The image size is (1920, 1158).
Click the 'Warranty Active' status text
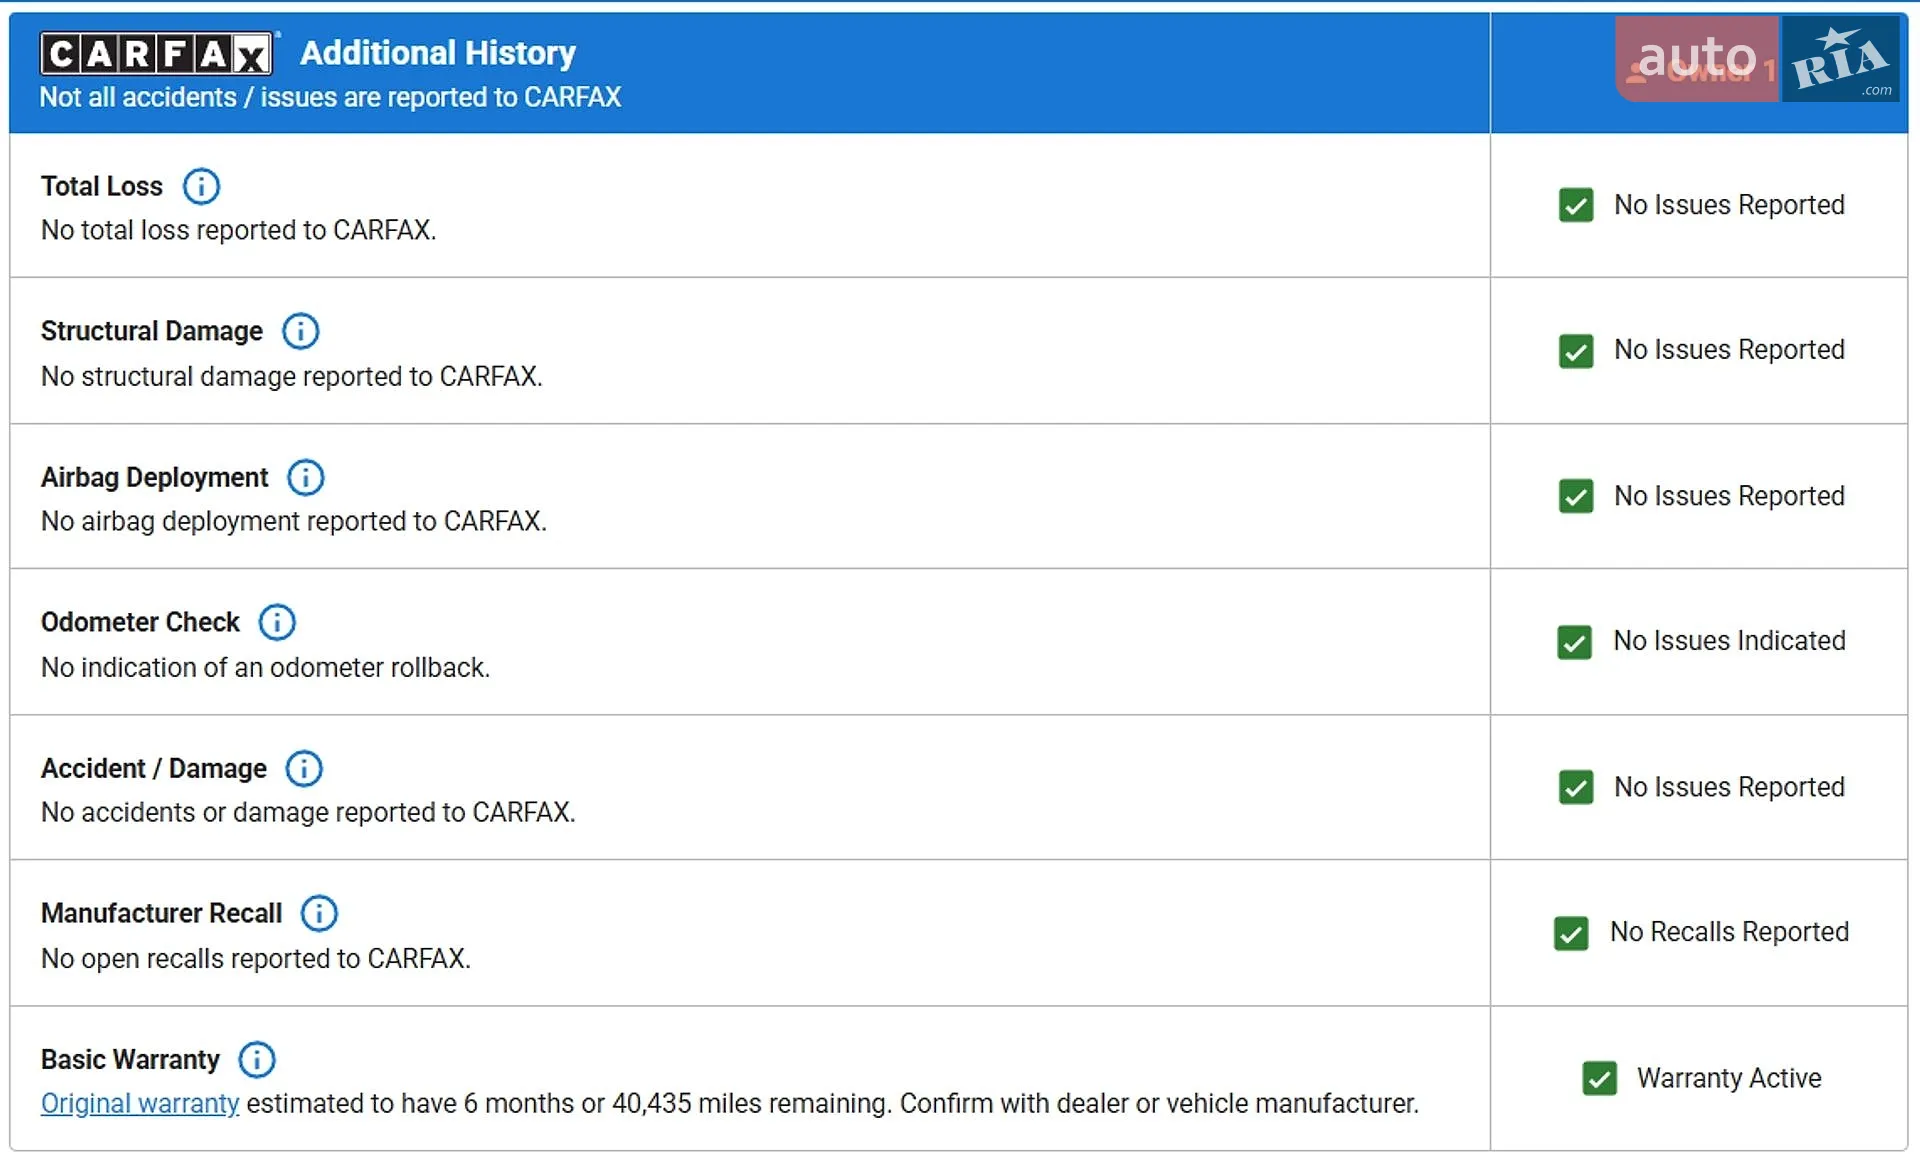point(1729,1078)
